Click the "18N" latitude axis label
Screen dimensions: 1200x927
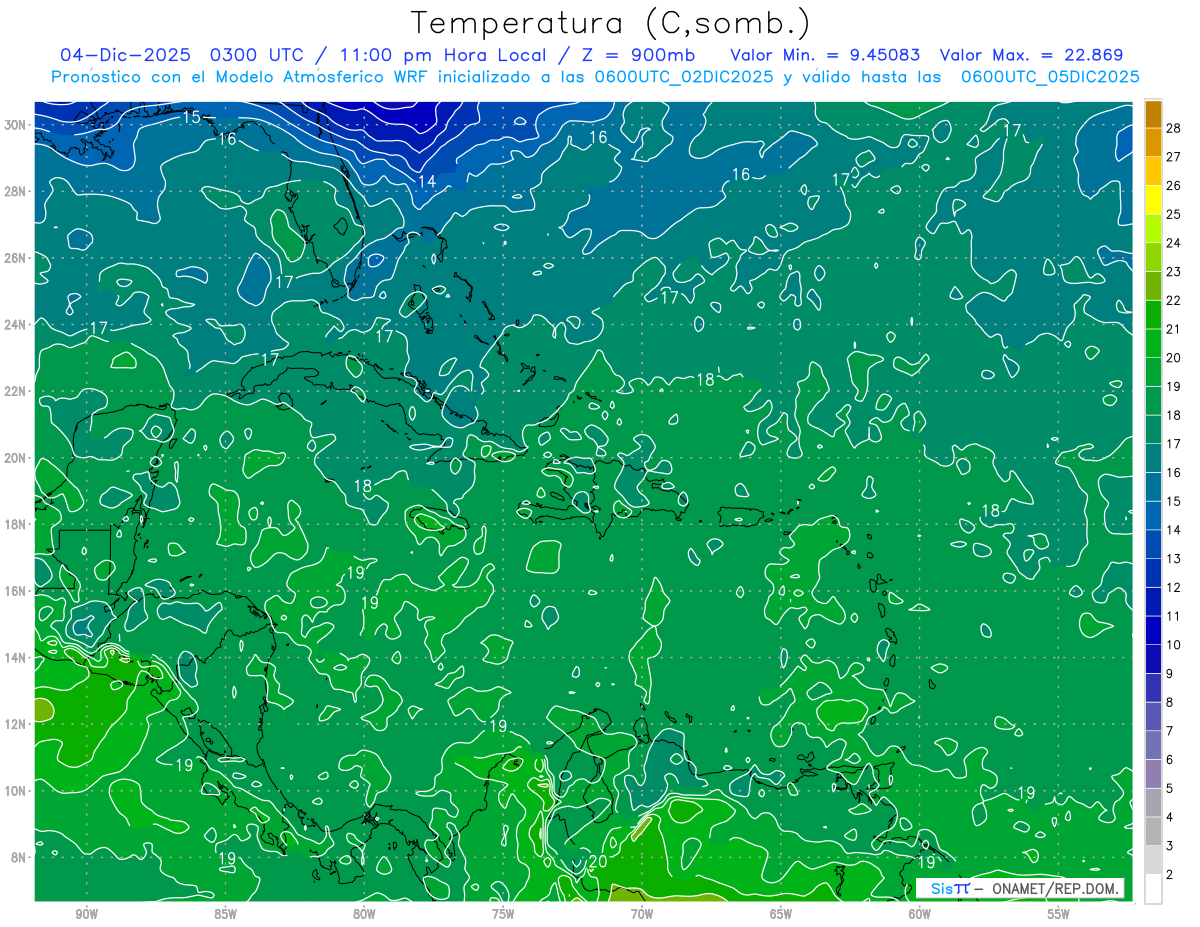(x=15, y=524)
